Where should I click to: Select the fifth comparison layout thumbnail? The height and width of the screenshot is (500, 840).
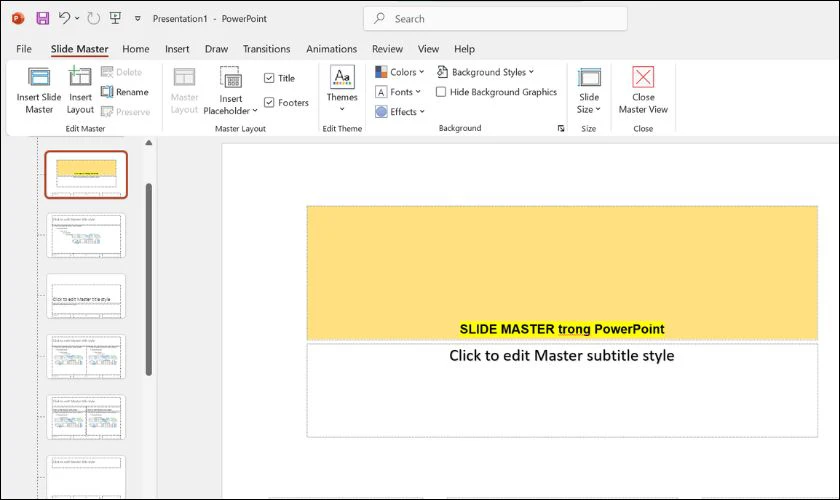(86, 417)
